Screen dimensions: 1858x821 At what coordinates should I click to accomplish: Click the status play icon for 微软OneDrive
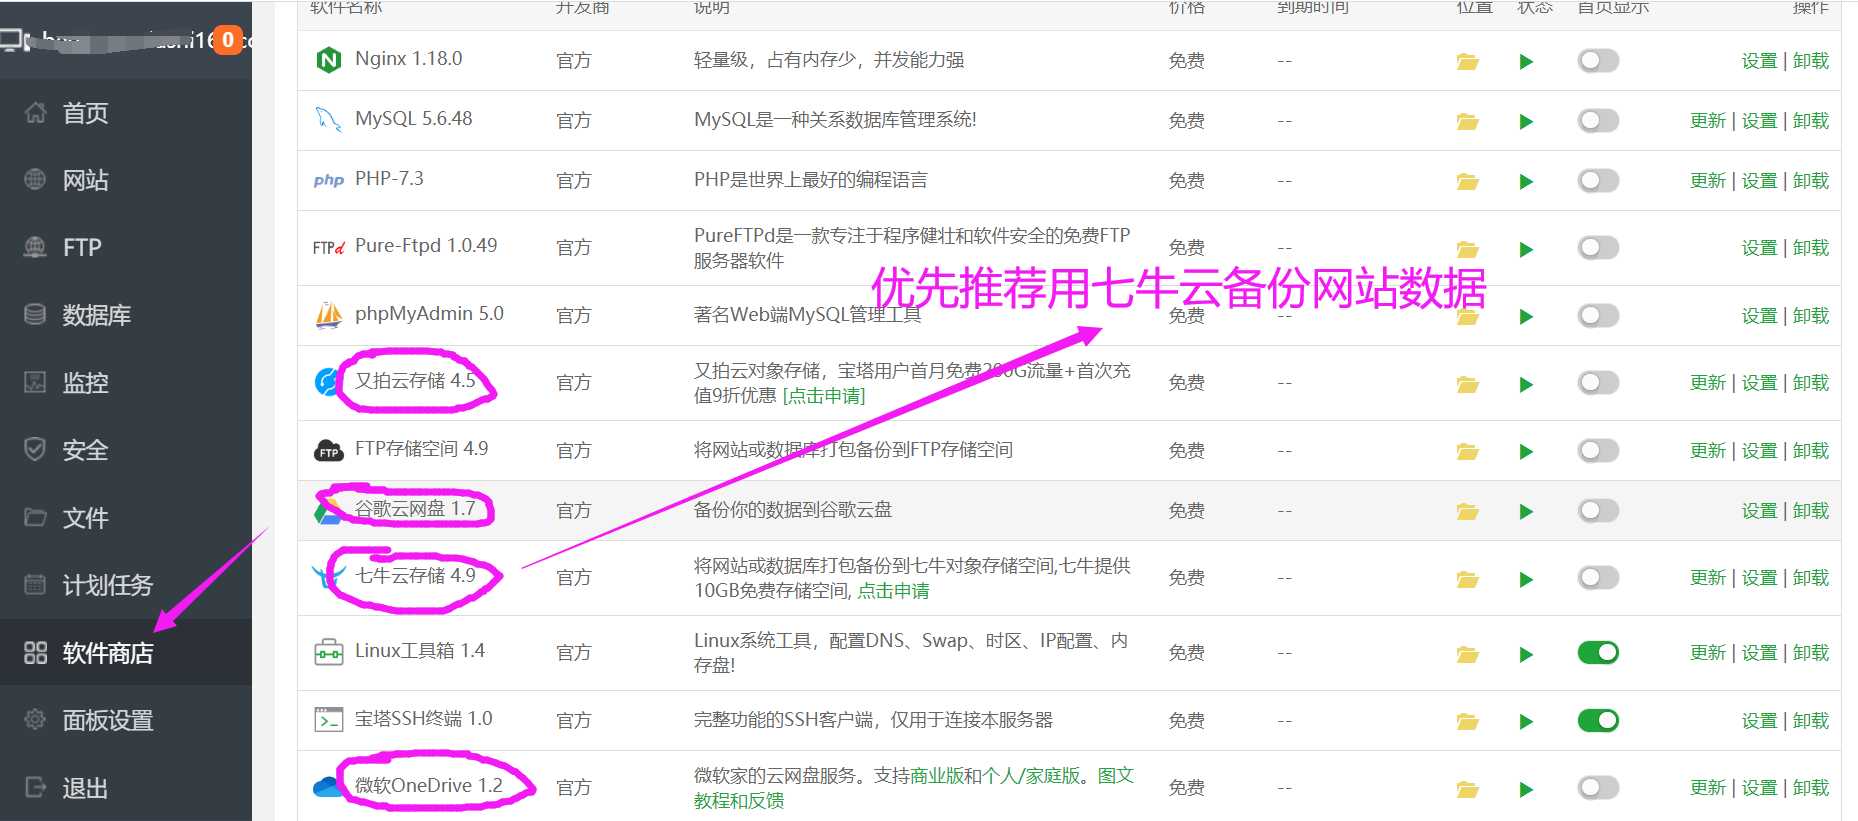coord(1526,790)
